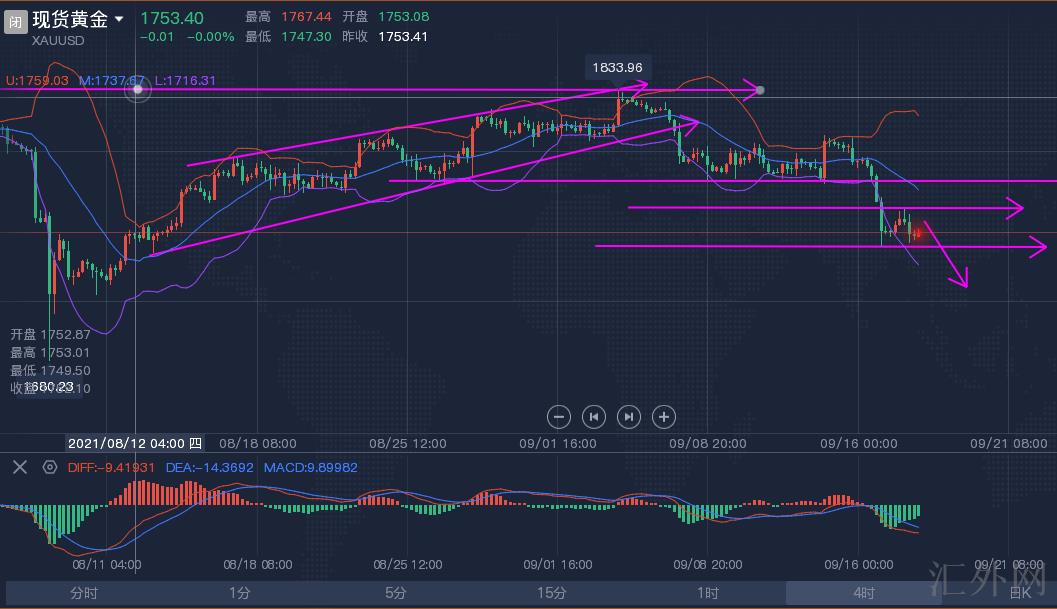Image resolution: width=1057 pixels, height=609 pixels.
Task: Jump to the previous candlestick
Action: click(594, 416)
